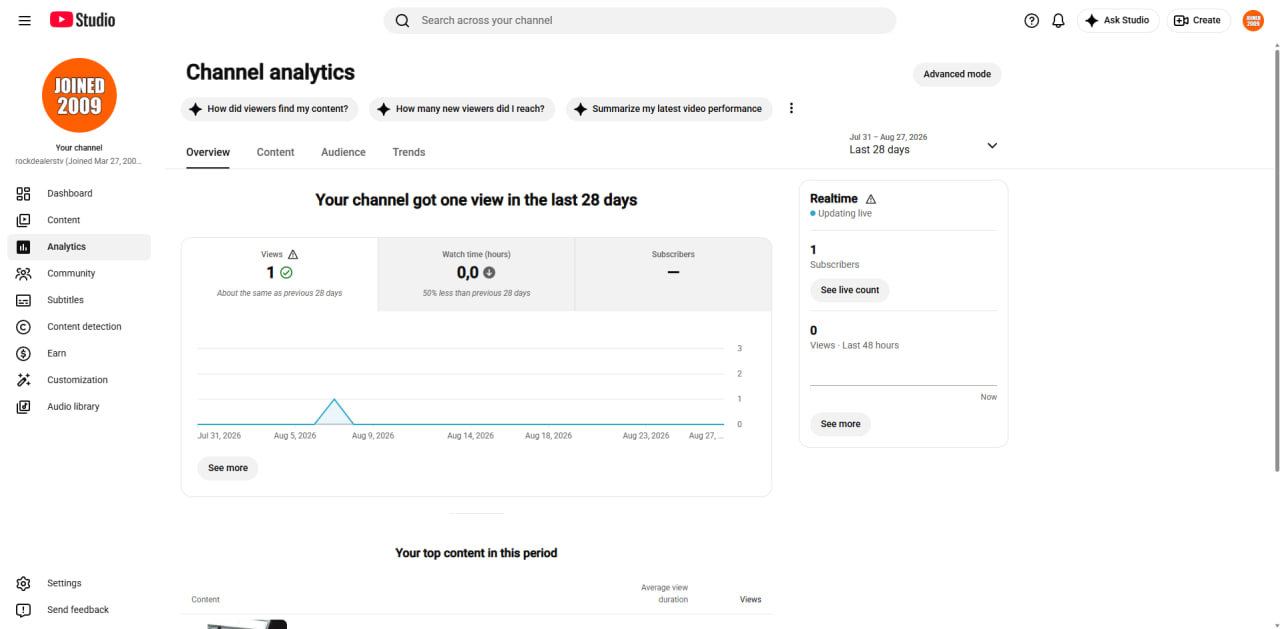Click the green check icon under Views
Image resolution: width=1280 pixels, height=629 pixels.
(x=286, y=272)
